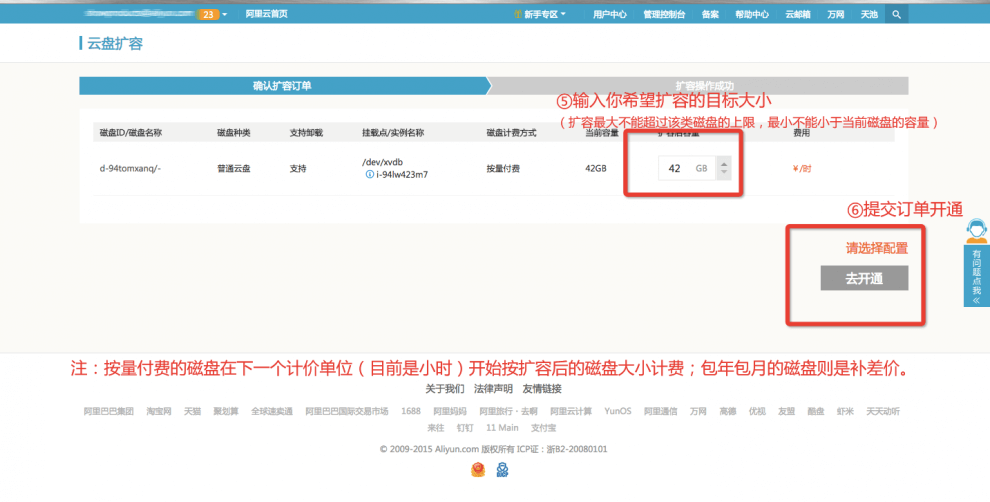
Task: Select 备案 in the top navigation
Action: [x=710, y=15]
